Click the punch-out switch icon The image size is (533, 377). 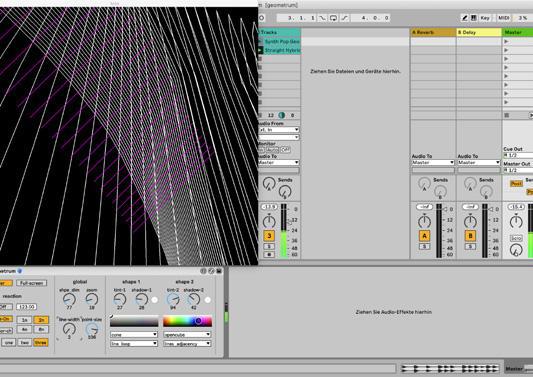coord(344,18)
